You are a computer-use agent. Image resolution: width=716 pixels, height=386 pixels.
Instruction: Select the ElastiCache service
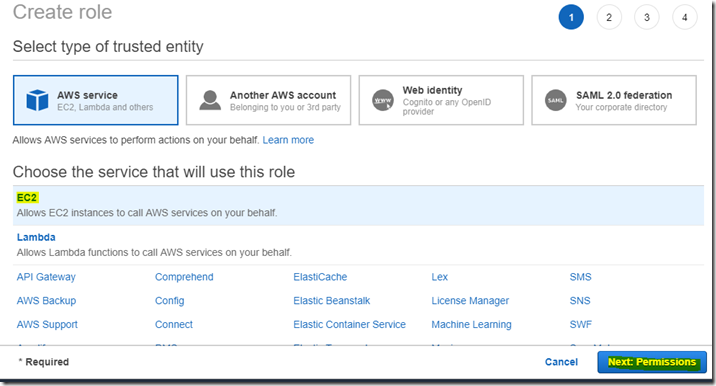pos(320,277)
